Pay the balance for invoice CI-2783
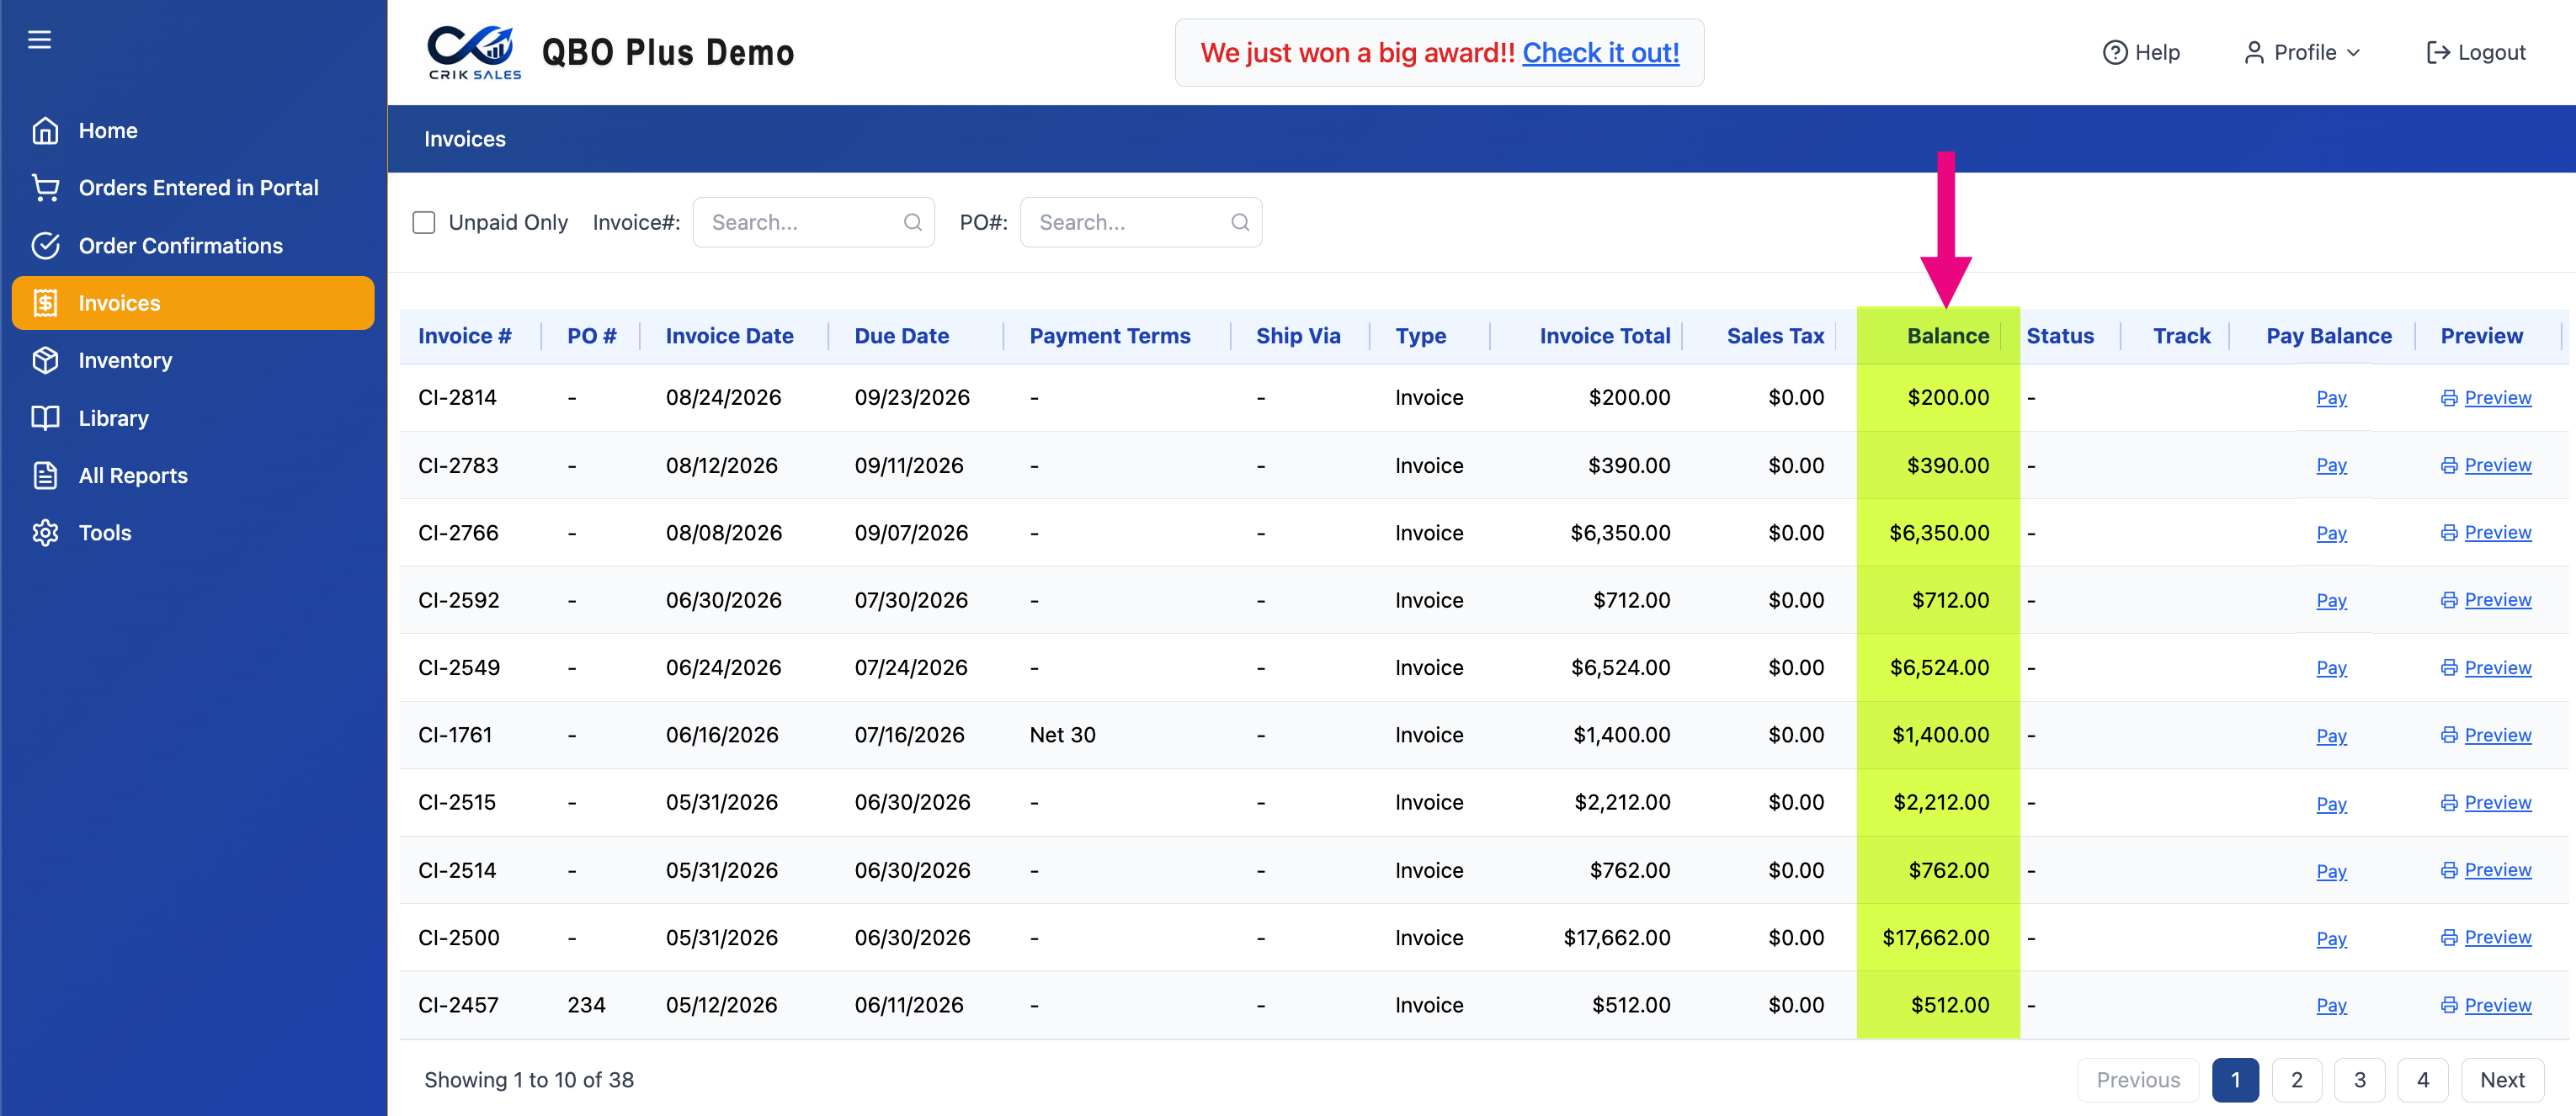This screenshot has height=1116, width=2576. coord(2331,465)
